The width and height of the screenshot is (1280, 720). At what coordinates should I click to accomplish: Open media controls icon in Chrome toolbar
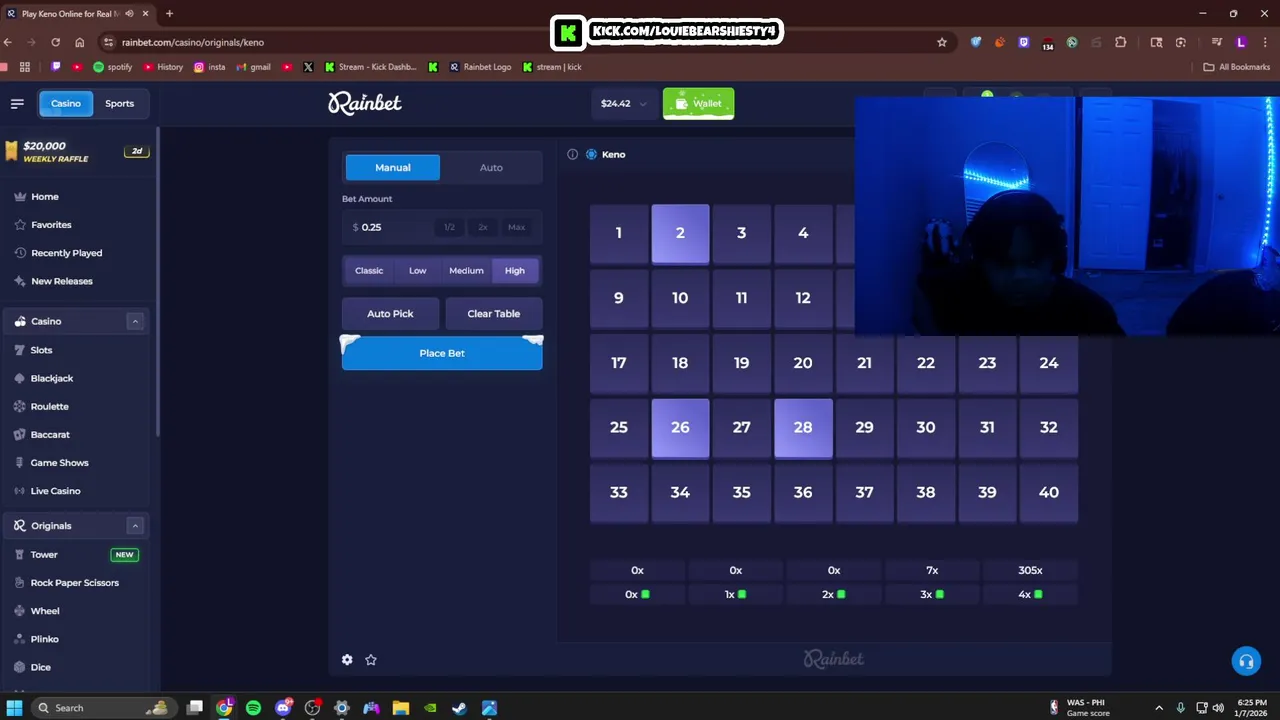click(x=1217, y=42)
